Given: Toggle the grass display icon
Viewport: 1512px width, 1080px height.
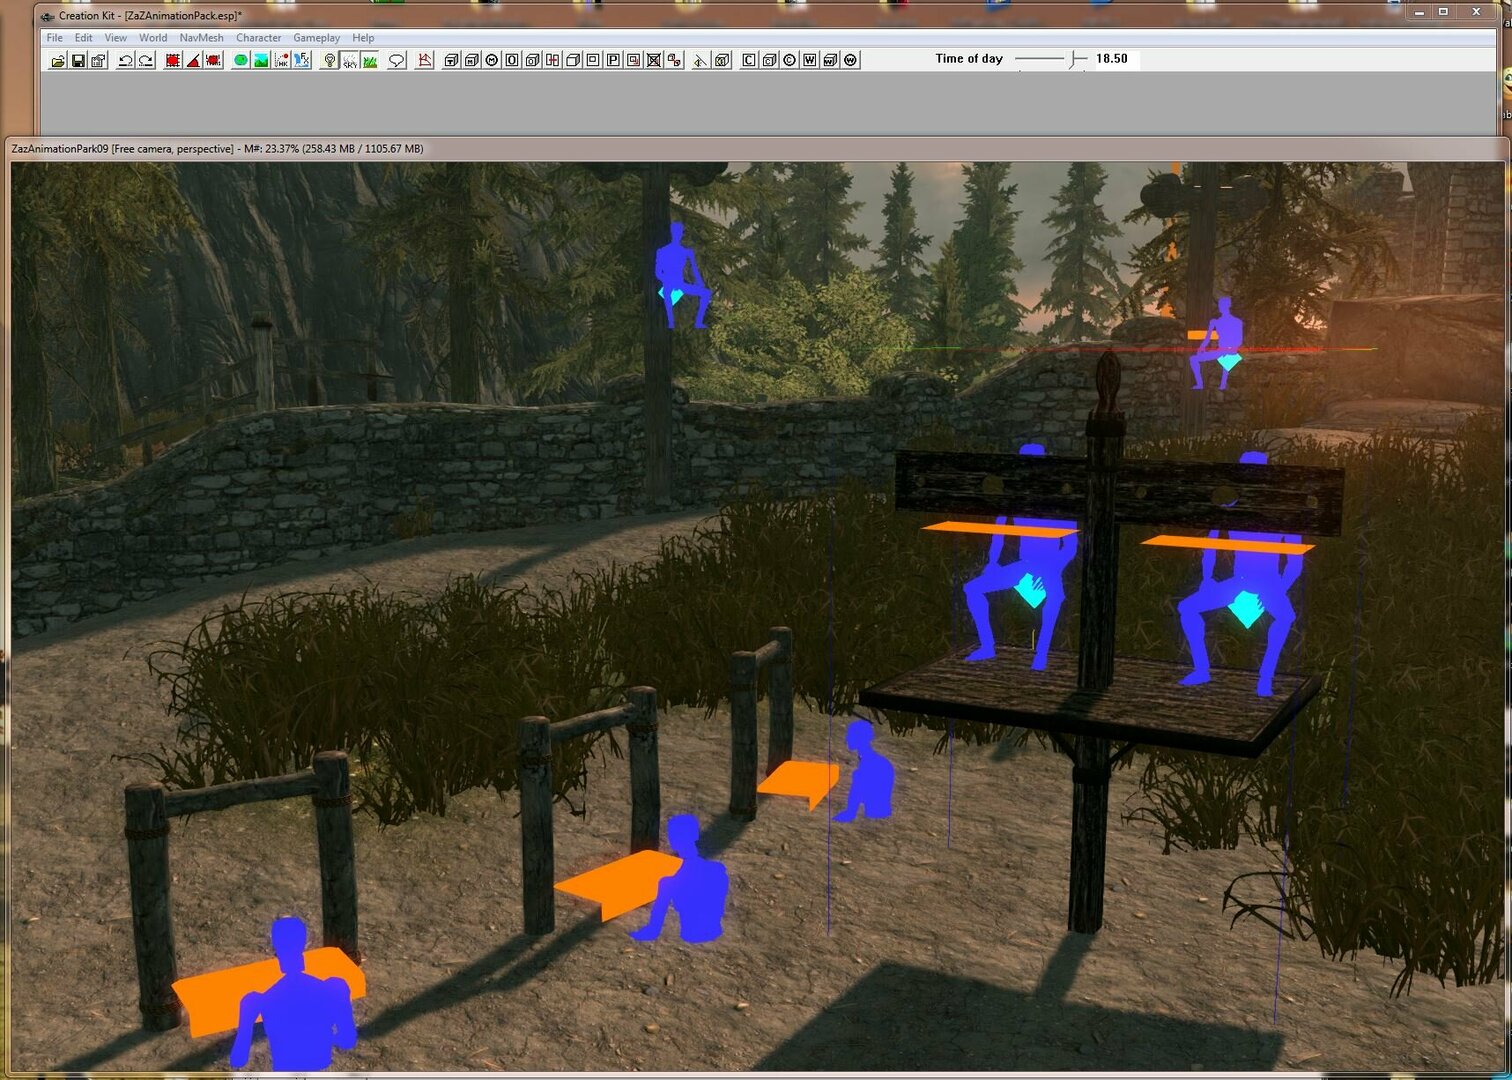Looking at the screenshot, I should click(x=369, y=60).
